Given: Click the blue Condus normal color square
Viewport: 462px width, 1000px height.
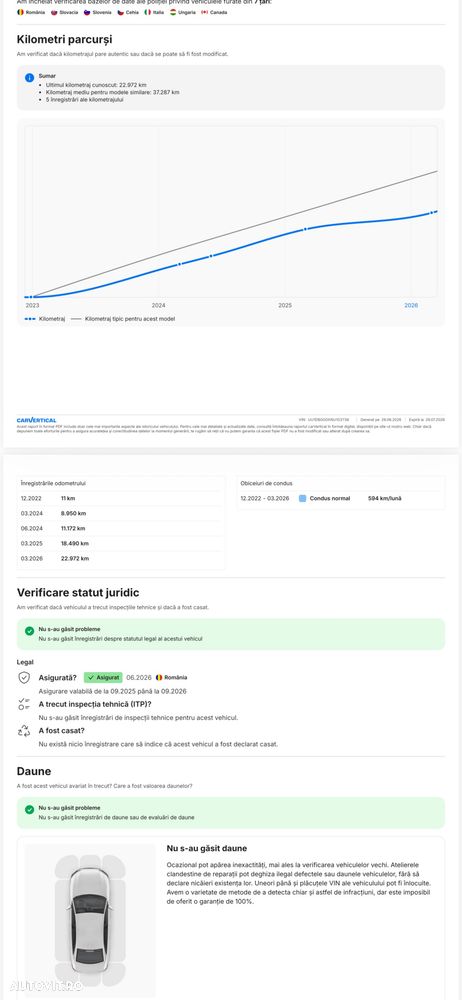Looking at the screenshot, I should tap(302, 498).
